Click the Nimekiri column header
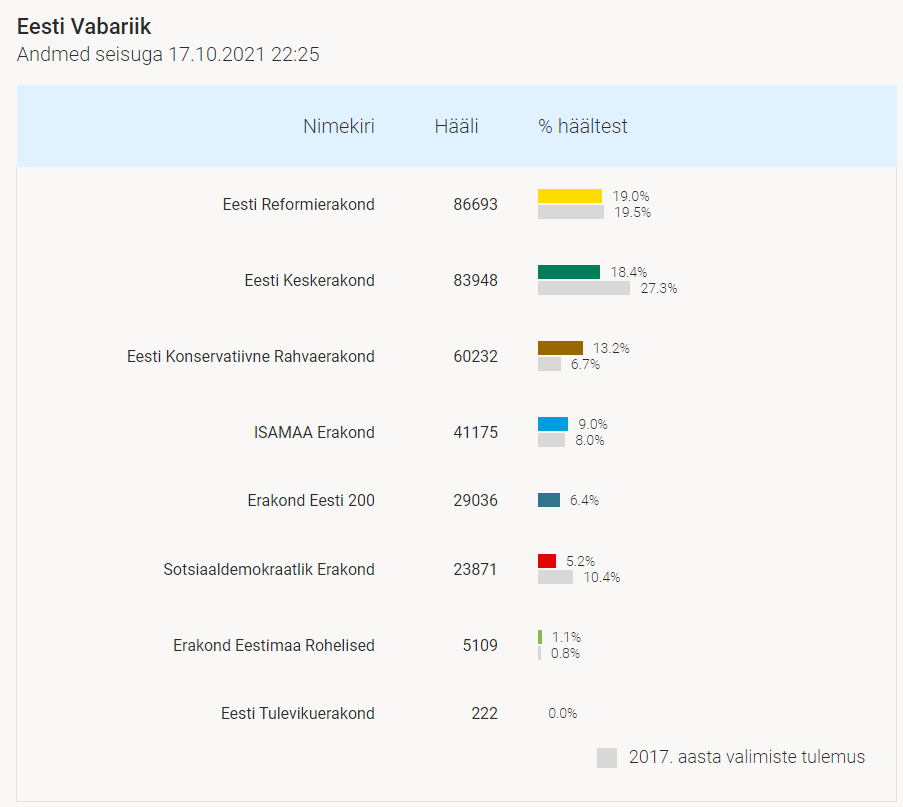The width and height of the screenshot is (903, 807). click(x=339, y=126)
